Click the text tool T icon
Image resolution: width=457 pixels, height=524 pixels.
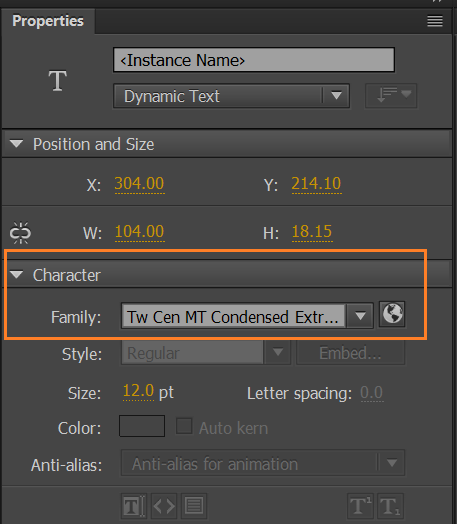pyautogui.click(x=57, y=81)
